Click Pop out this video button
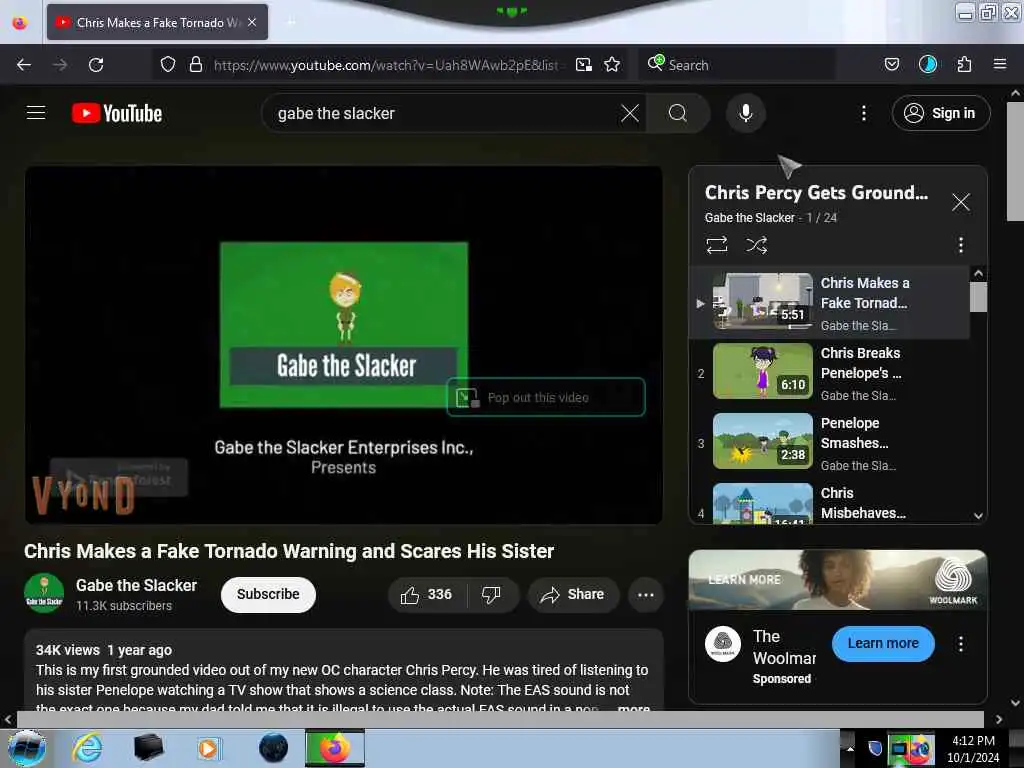 click(x=546, y=398)
